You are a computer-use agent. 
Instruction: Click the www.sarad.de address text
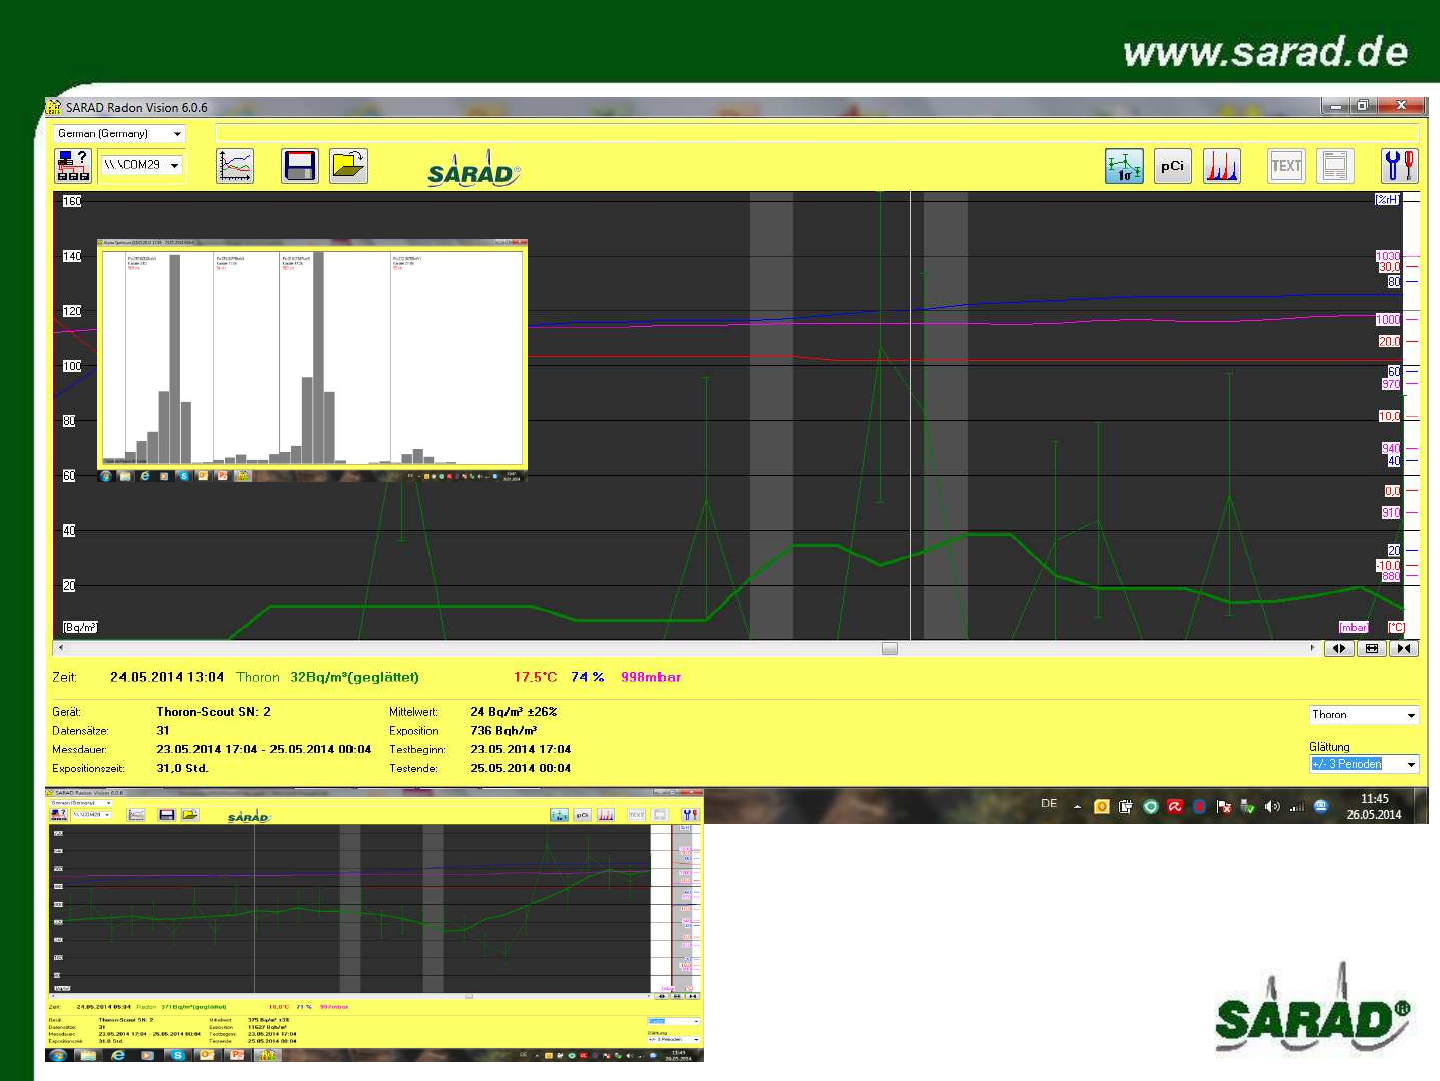pos(1265,52)
